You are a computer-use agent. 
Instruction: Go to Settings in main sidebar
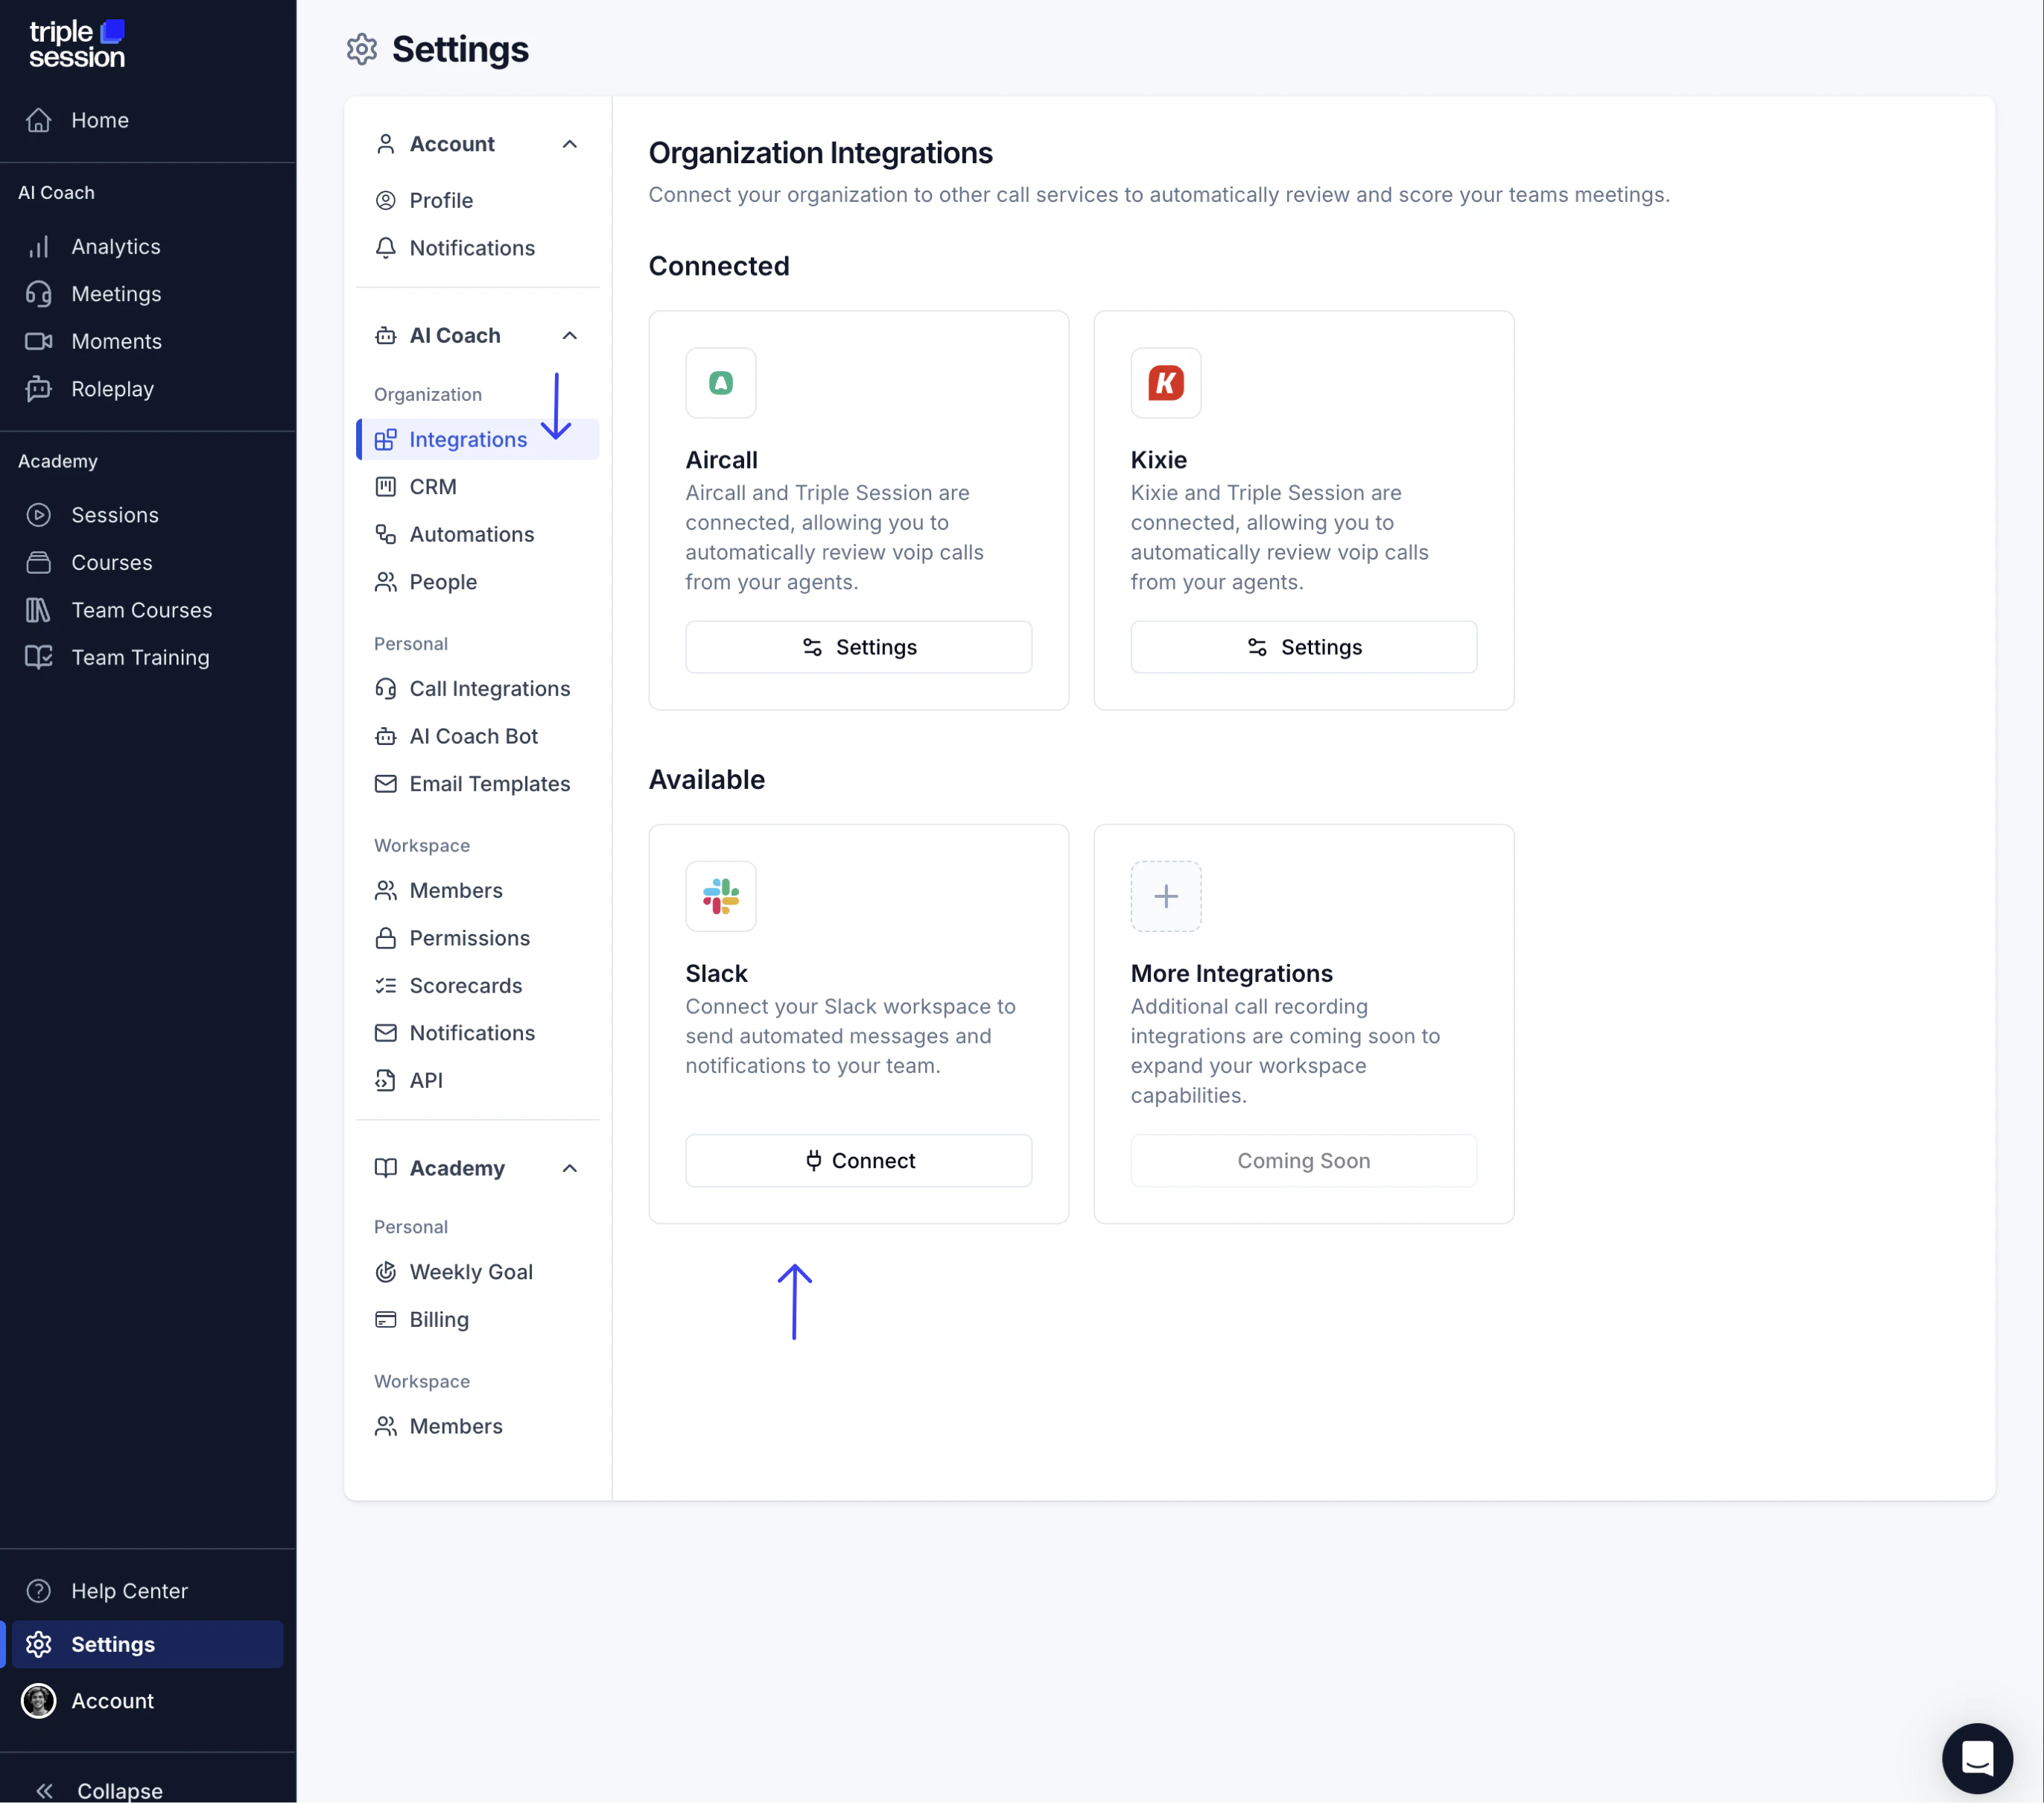(147, 1645)
